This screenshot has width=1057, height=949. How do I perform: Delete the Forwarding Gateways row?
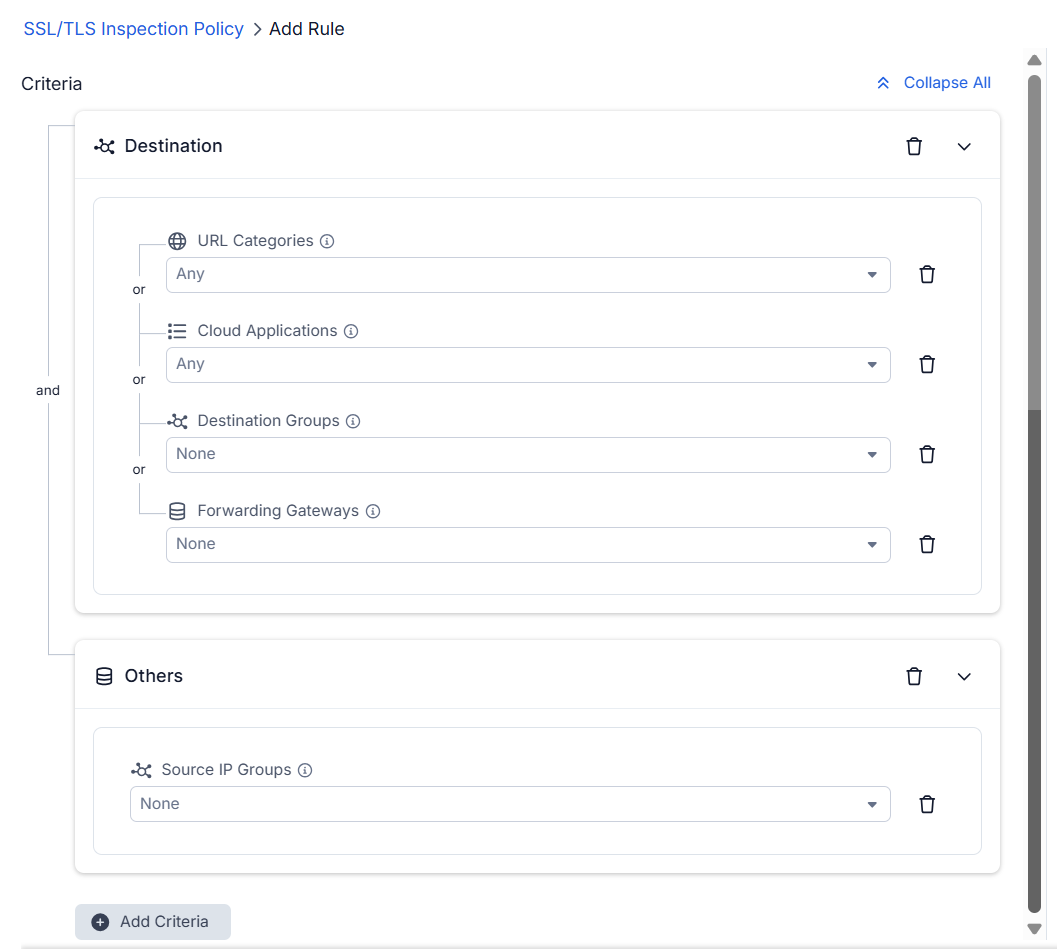point(927,545)
